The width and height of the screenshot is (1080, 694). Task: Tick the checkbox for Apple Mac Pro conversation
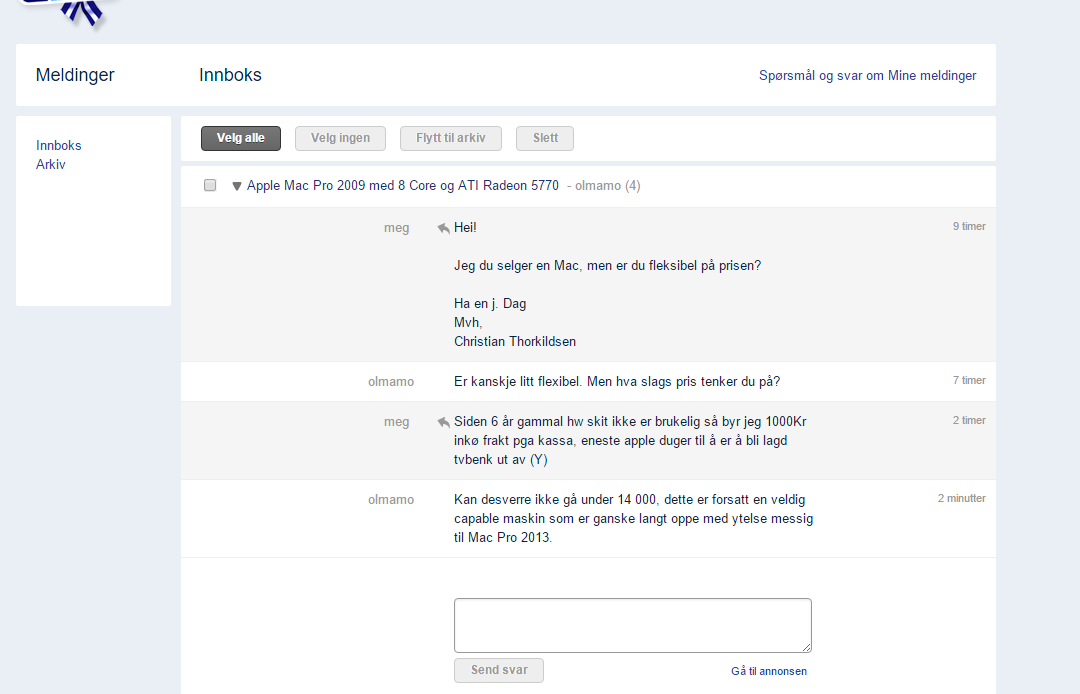point(210,185)
